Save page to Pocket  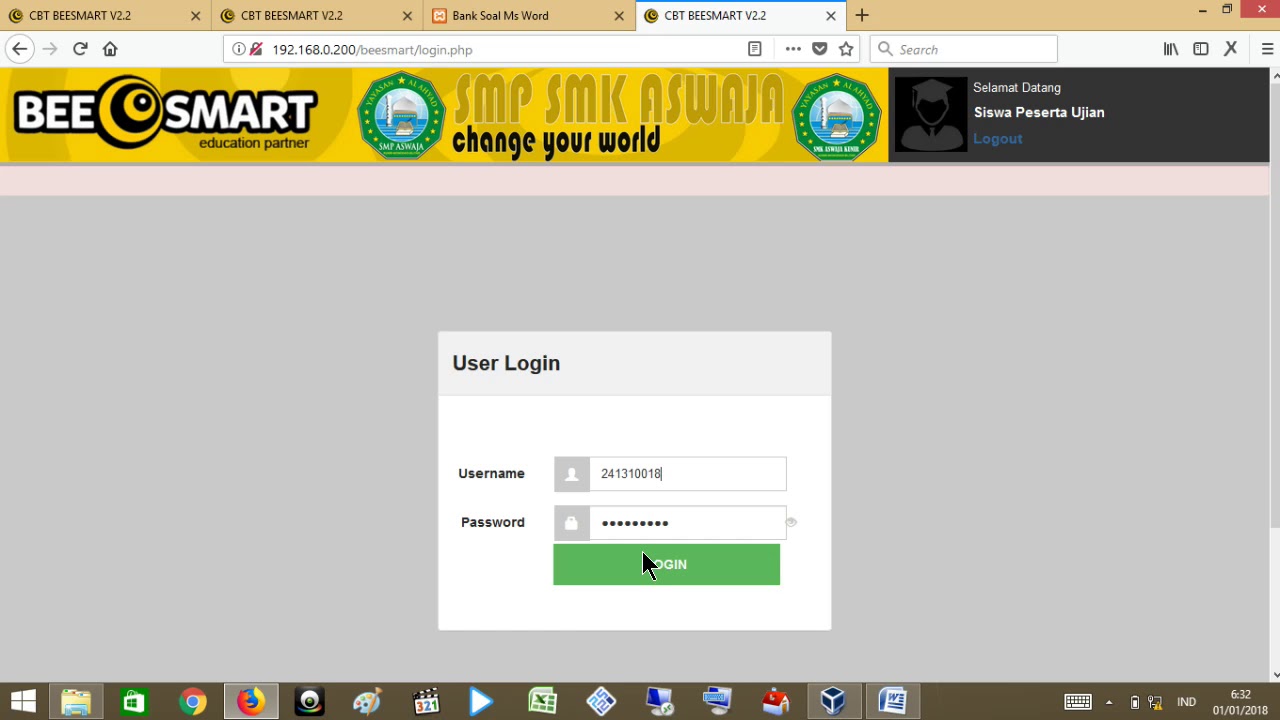coord(820,49)
